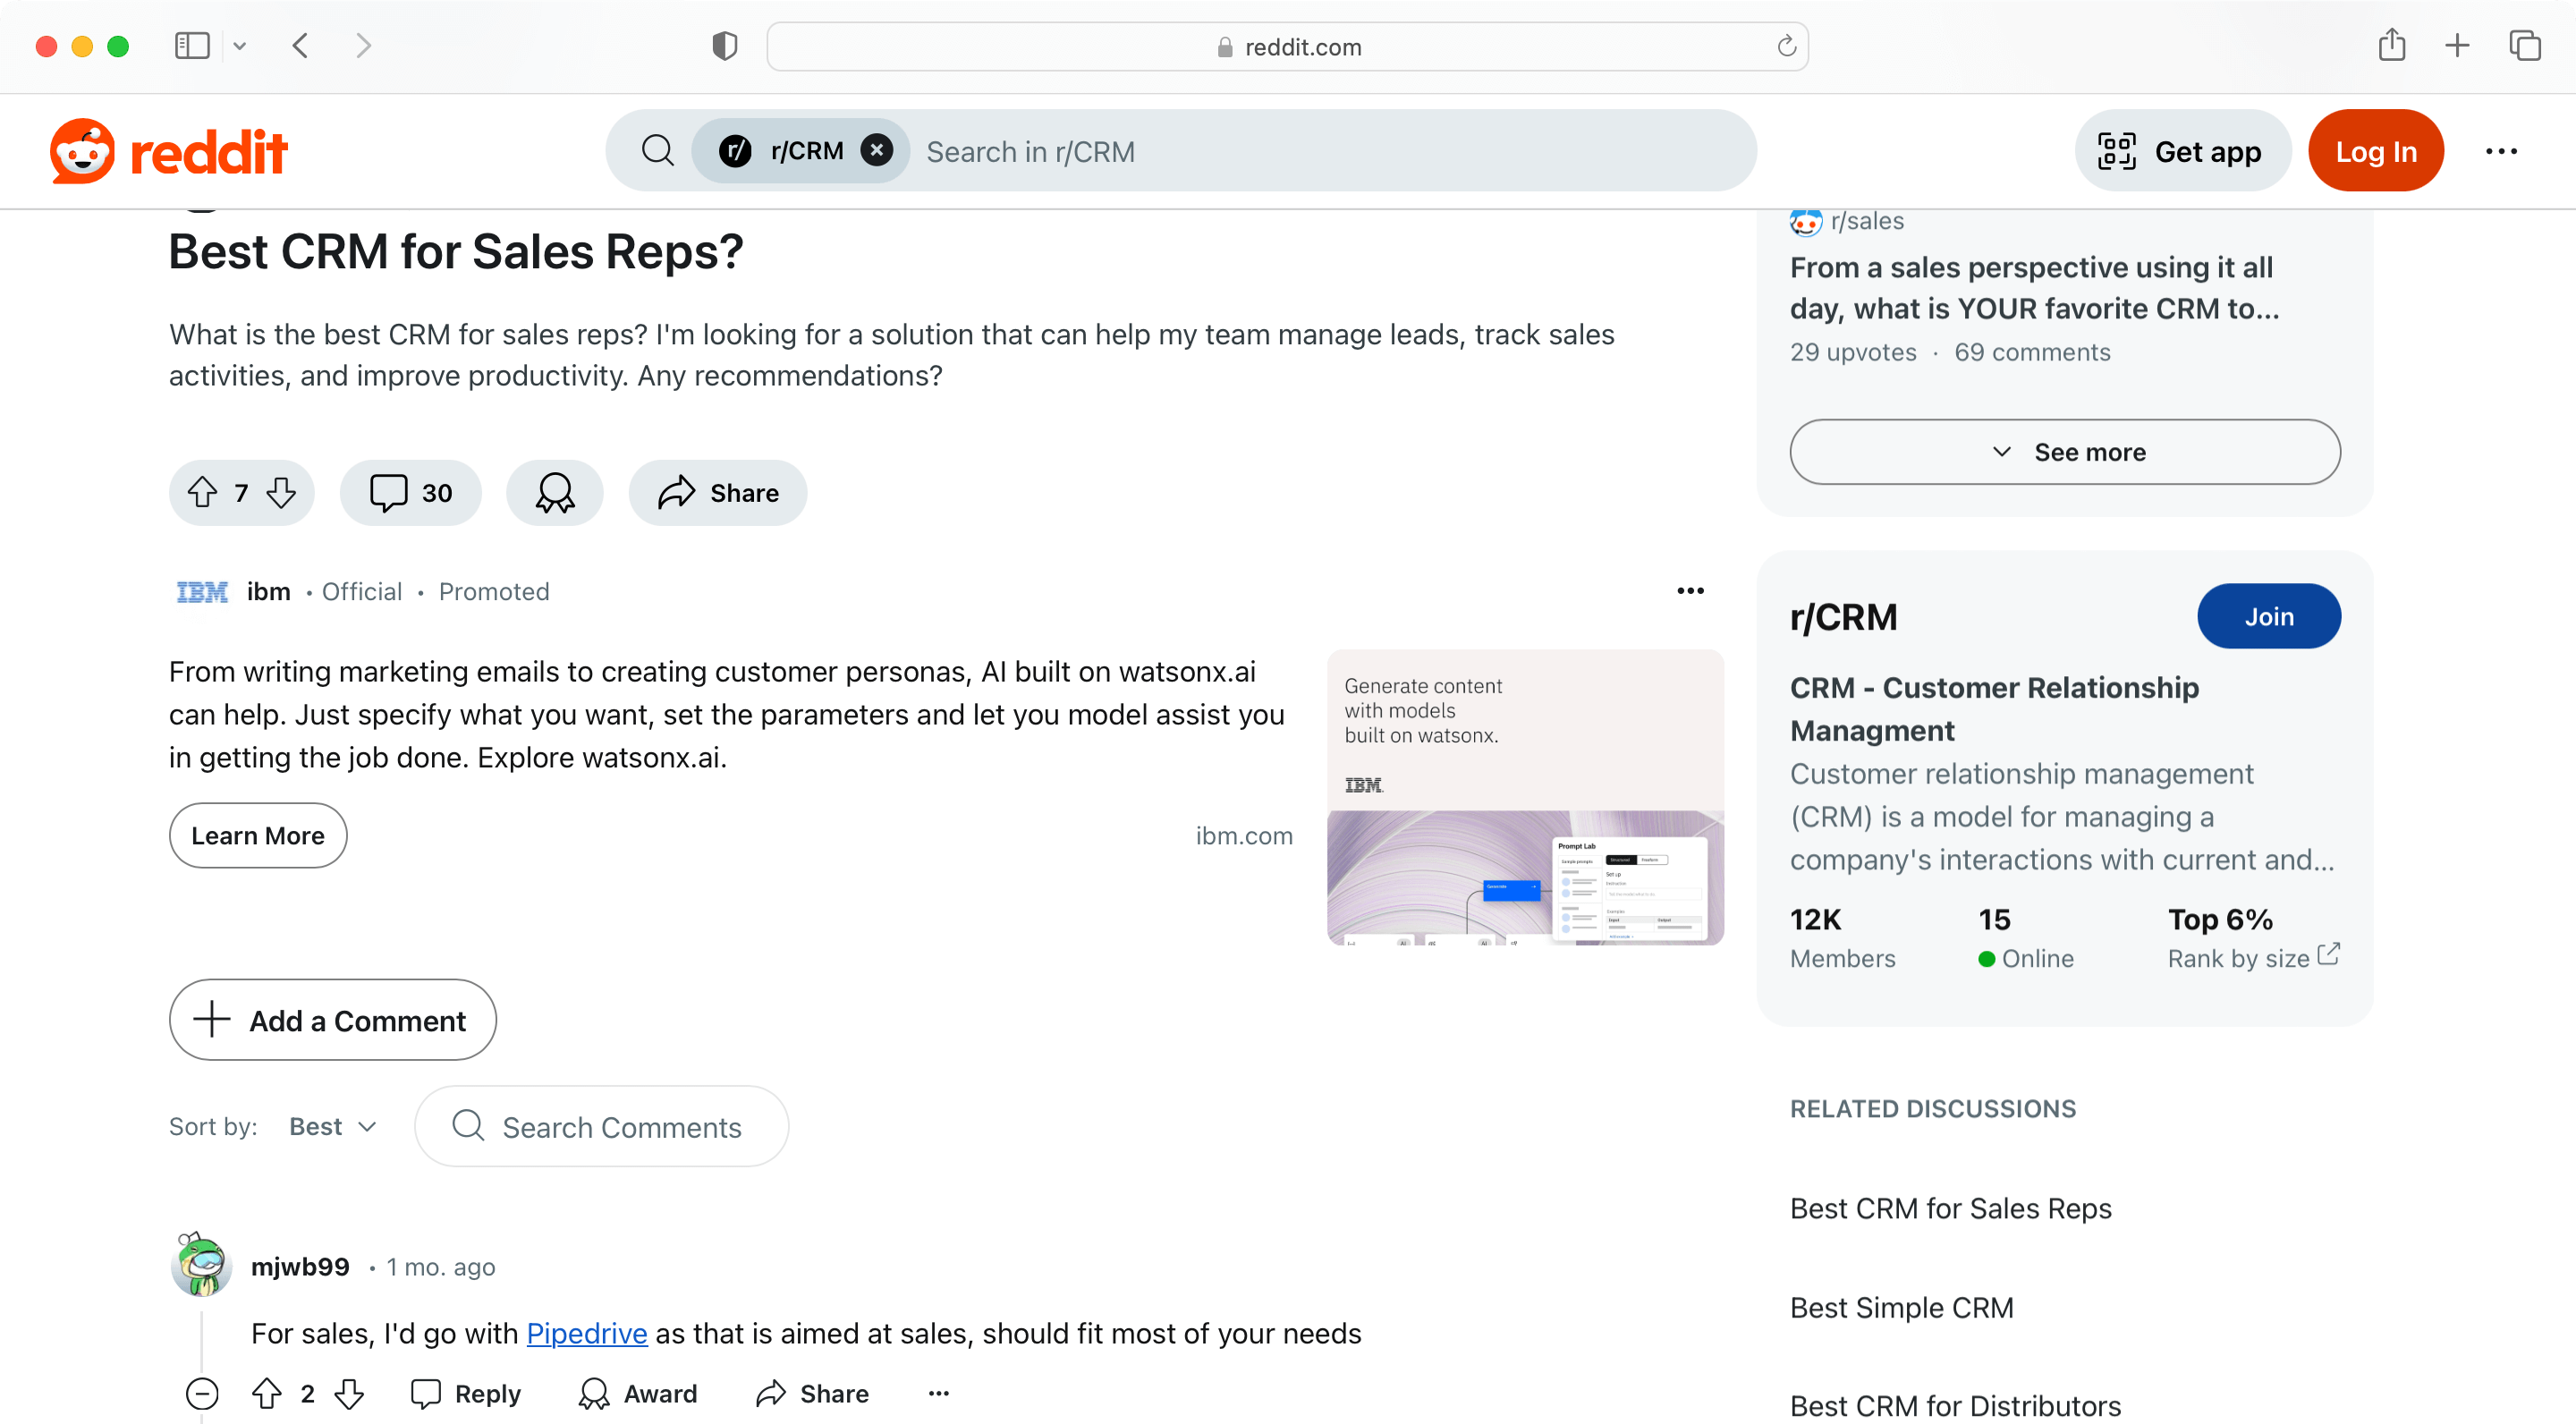Click the Log In button top right
Viewport: 2576px width, 1424px height.
click(2377, 151)
